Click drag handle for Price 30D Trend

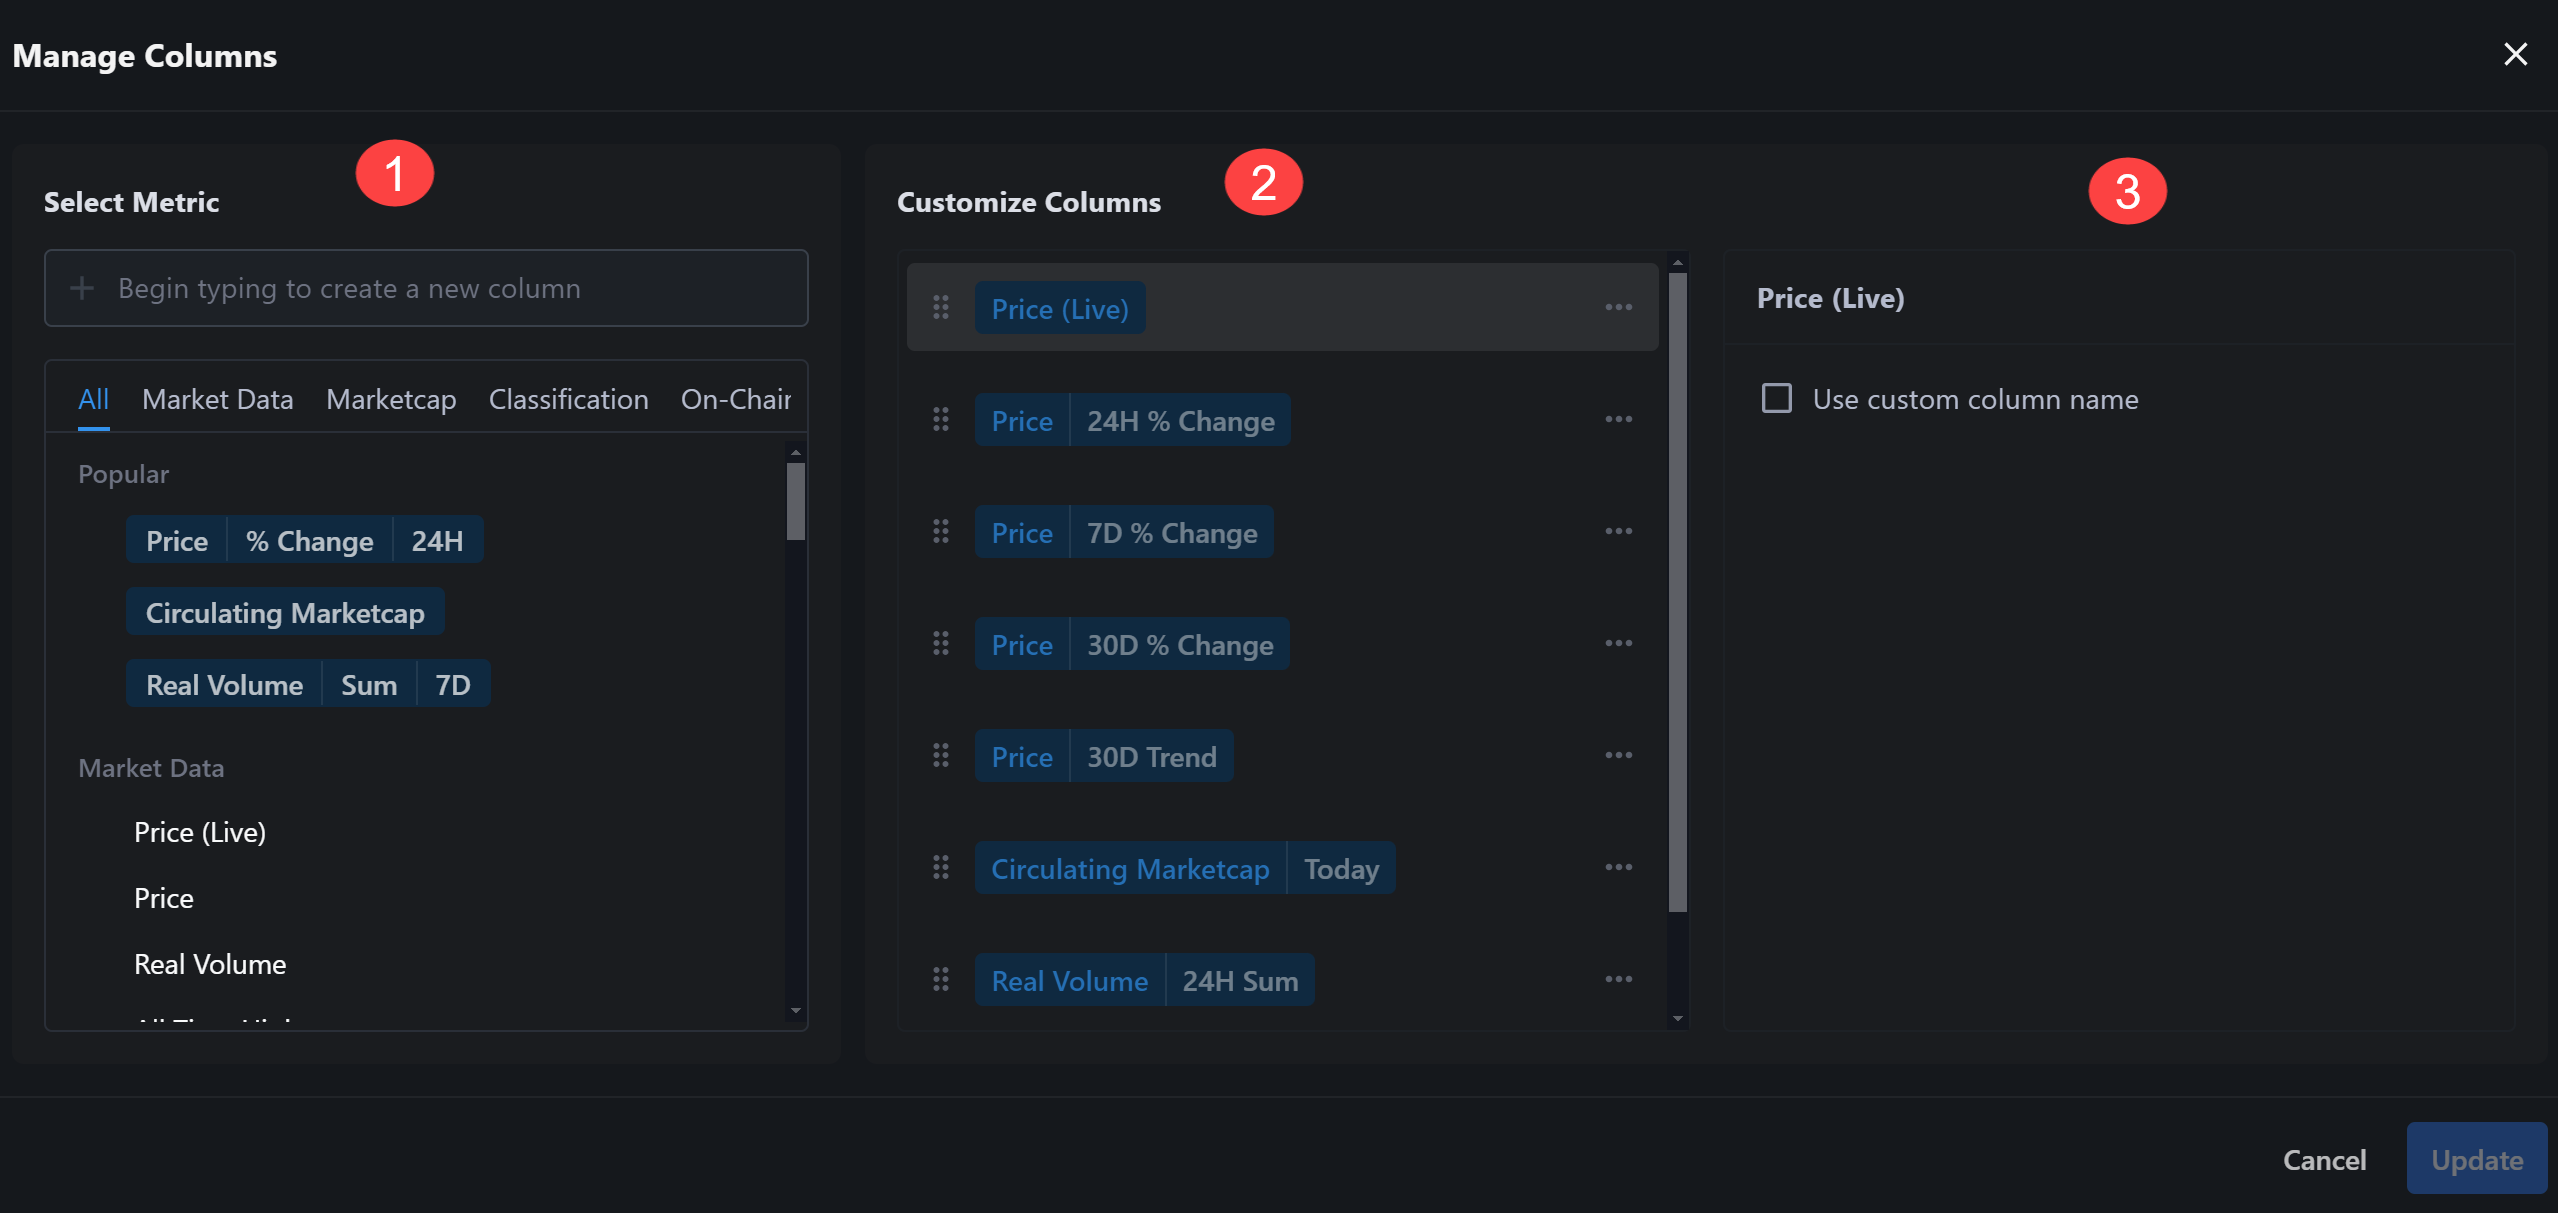tap(941, 756)
